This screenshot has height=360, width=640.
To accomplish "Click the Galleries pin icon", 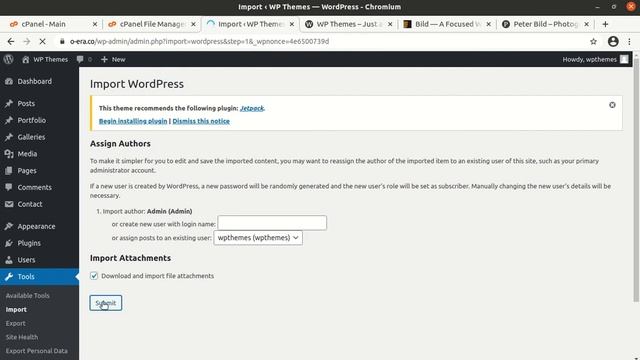I will (x=9, y=137).
